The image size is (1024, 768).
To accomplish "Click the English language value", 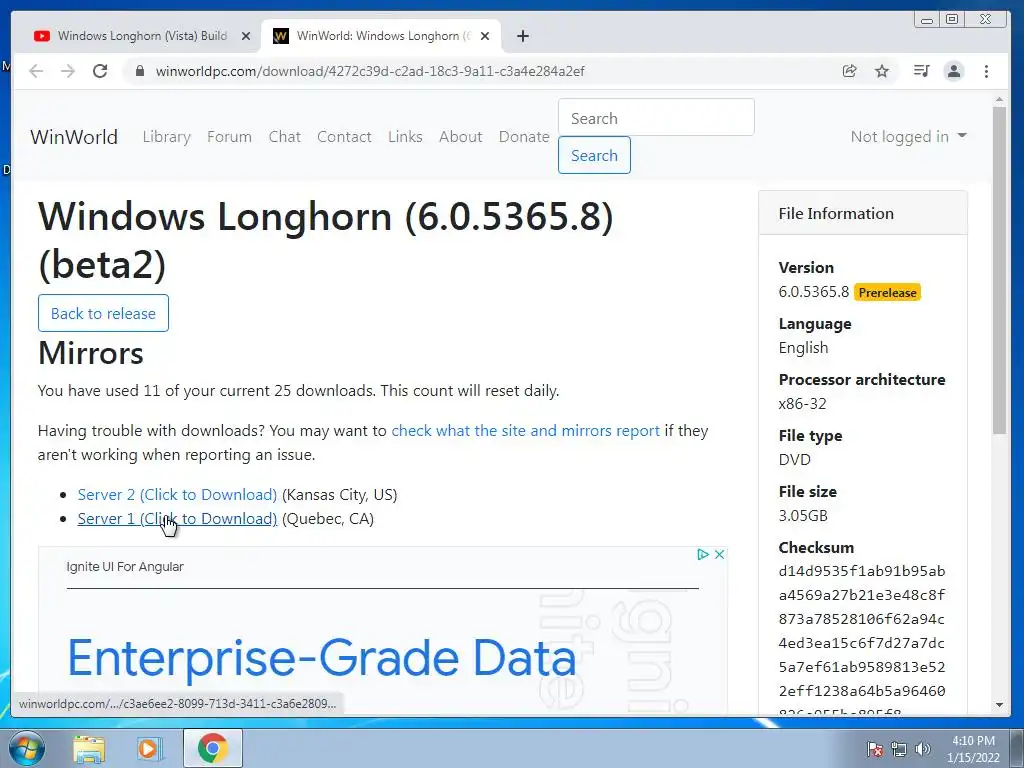I will tap(803, 348).
